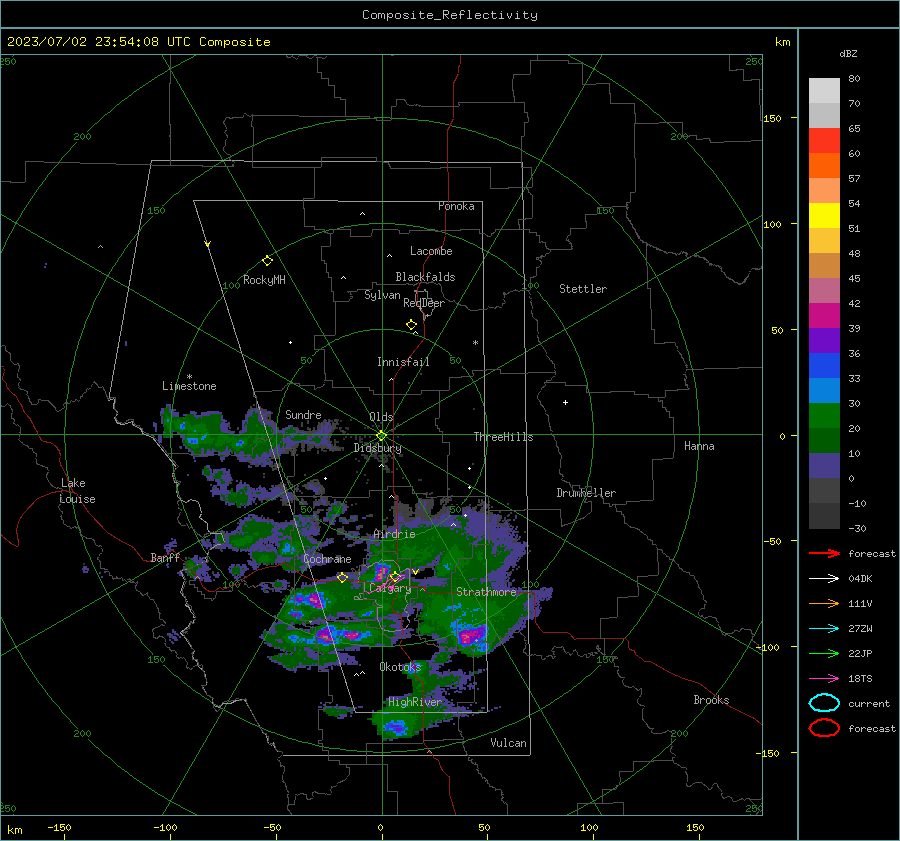The height and width of the screenshot is (841, 900).
Task: Click the Lake Louise label
Action: (77, 491)
